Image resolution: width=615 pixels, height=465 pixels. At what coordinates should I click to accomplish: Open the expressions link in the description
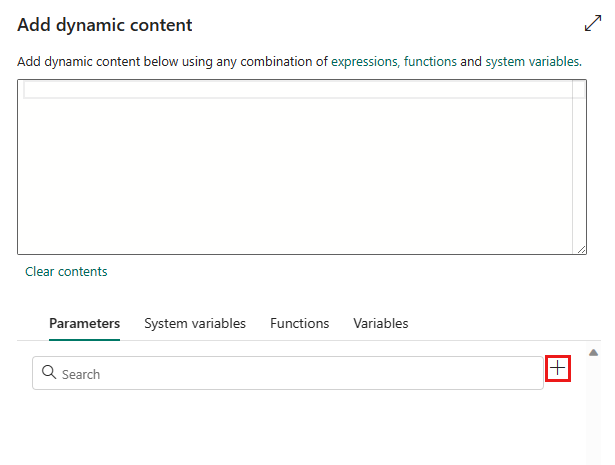[365, 61]
